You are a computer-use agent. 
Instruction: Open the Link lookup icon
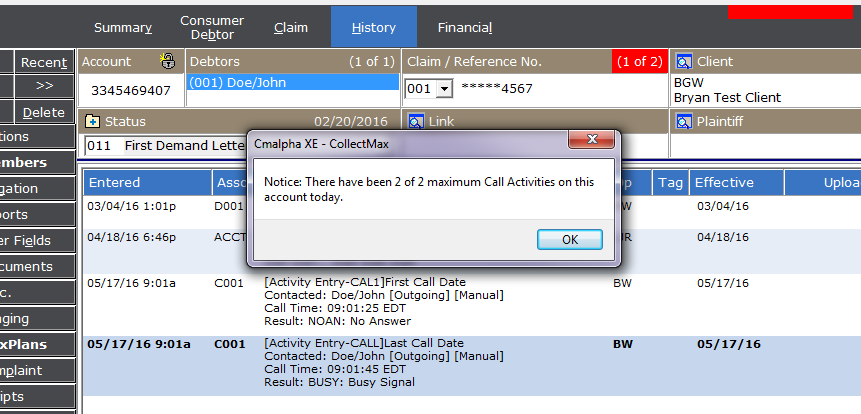[414, 121]
